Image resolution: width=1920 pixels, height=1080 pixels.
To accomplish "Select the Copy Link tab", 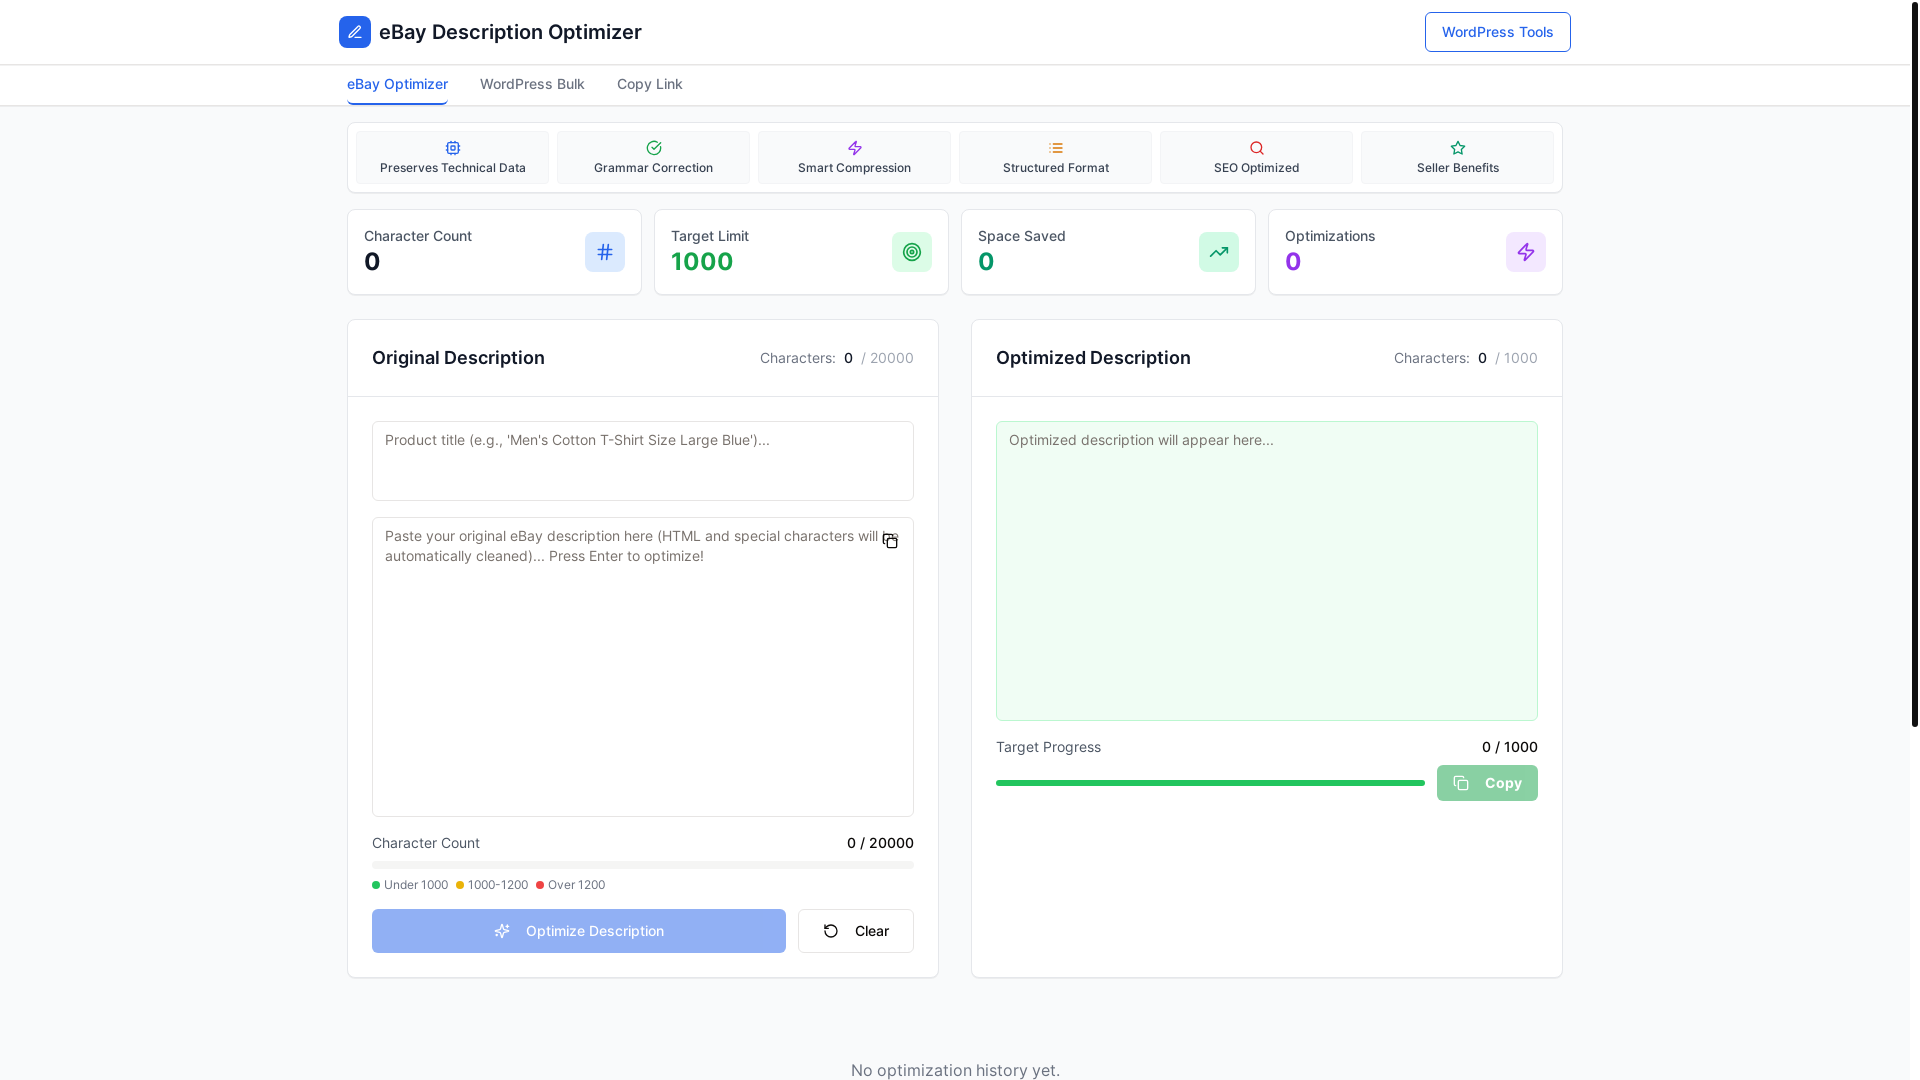I will 650,84.
